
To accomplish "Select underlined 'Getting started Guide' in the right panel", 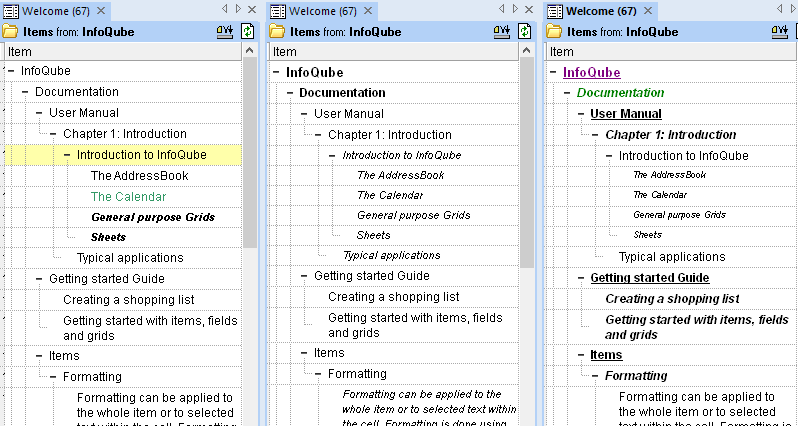I will (x=649, y=278).
